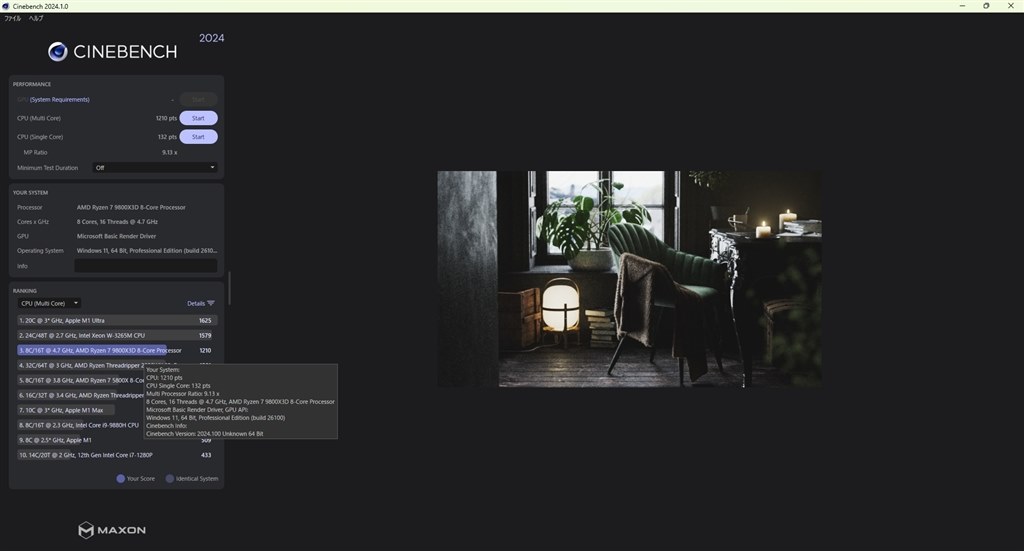Click the Info text field
The height and width of the screenshot is (551, 1024).
click(x=145, y=266)
